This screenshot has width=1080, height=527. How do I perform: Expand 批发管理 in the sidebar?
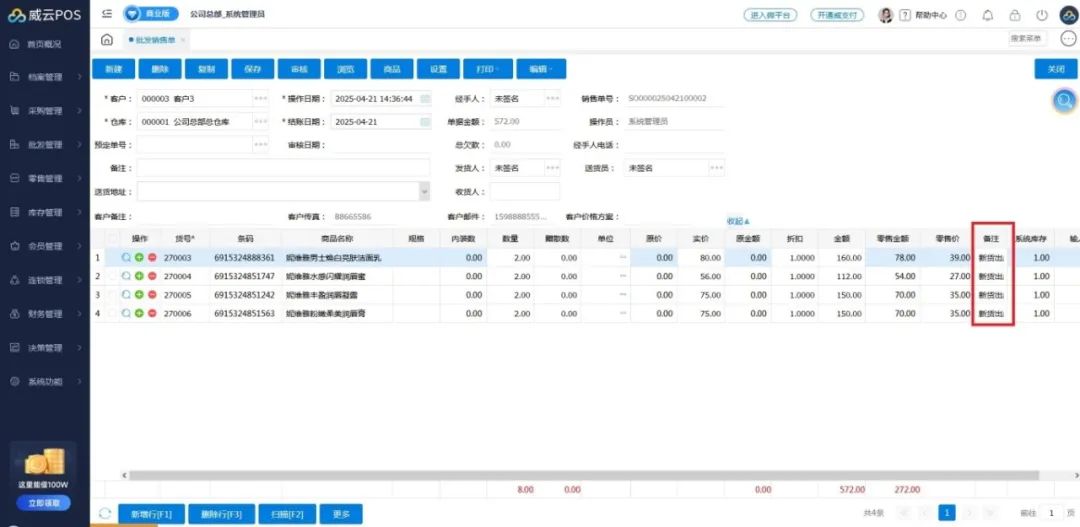click(x=45, y=145)
